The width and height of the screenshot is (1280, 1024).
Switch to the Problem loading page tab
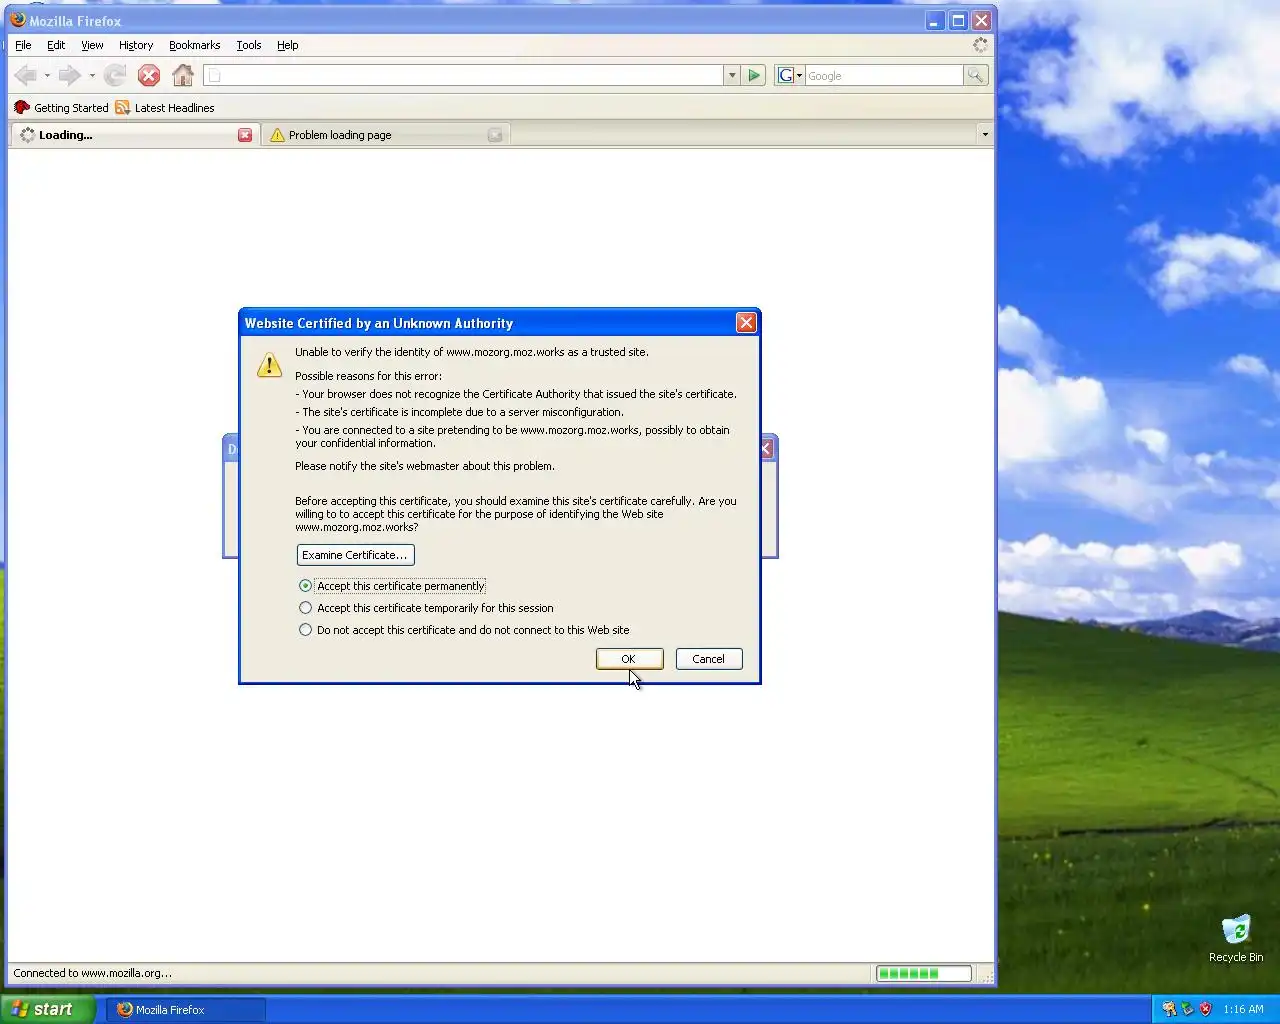click(385, 135)
